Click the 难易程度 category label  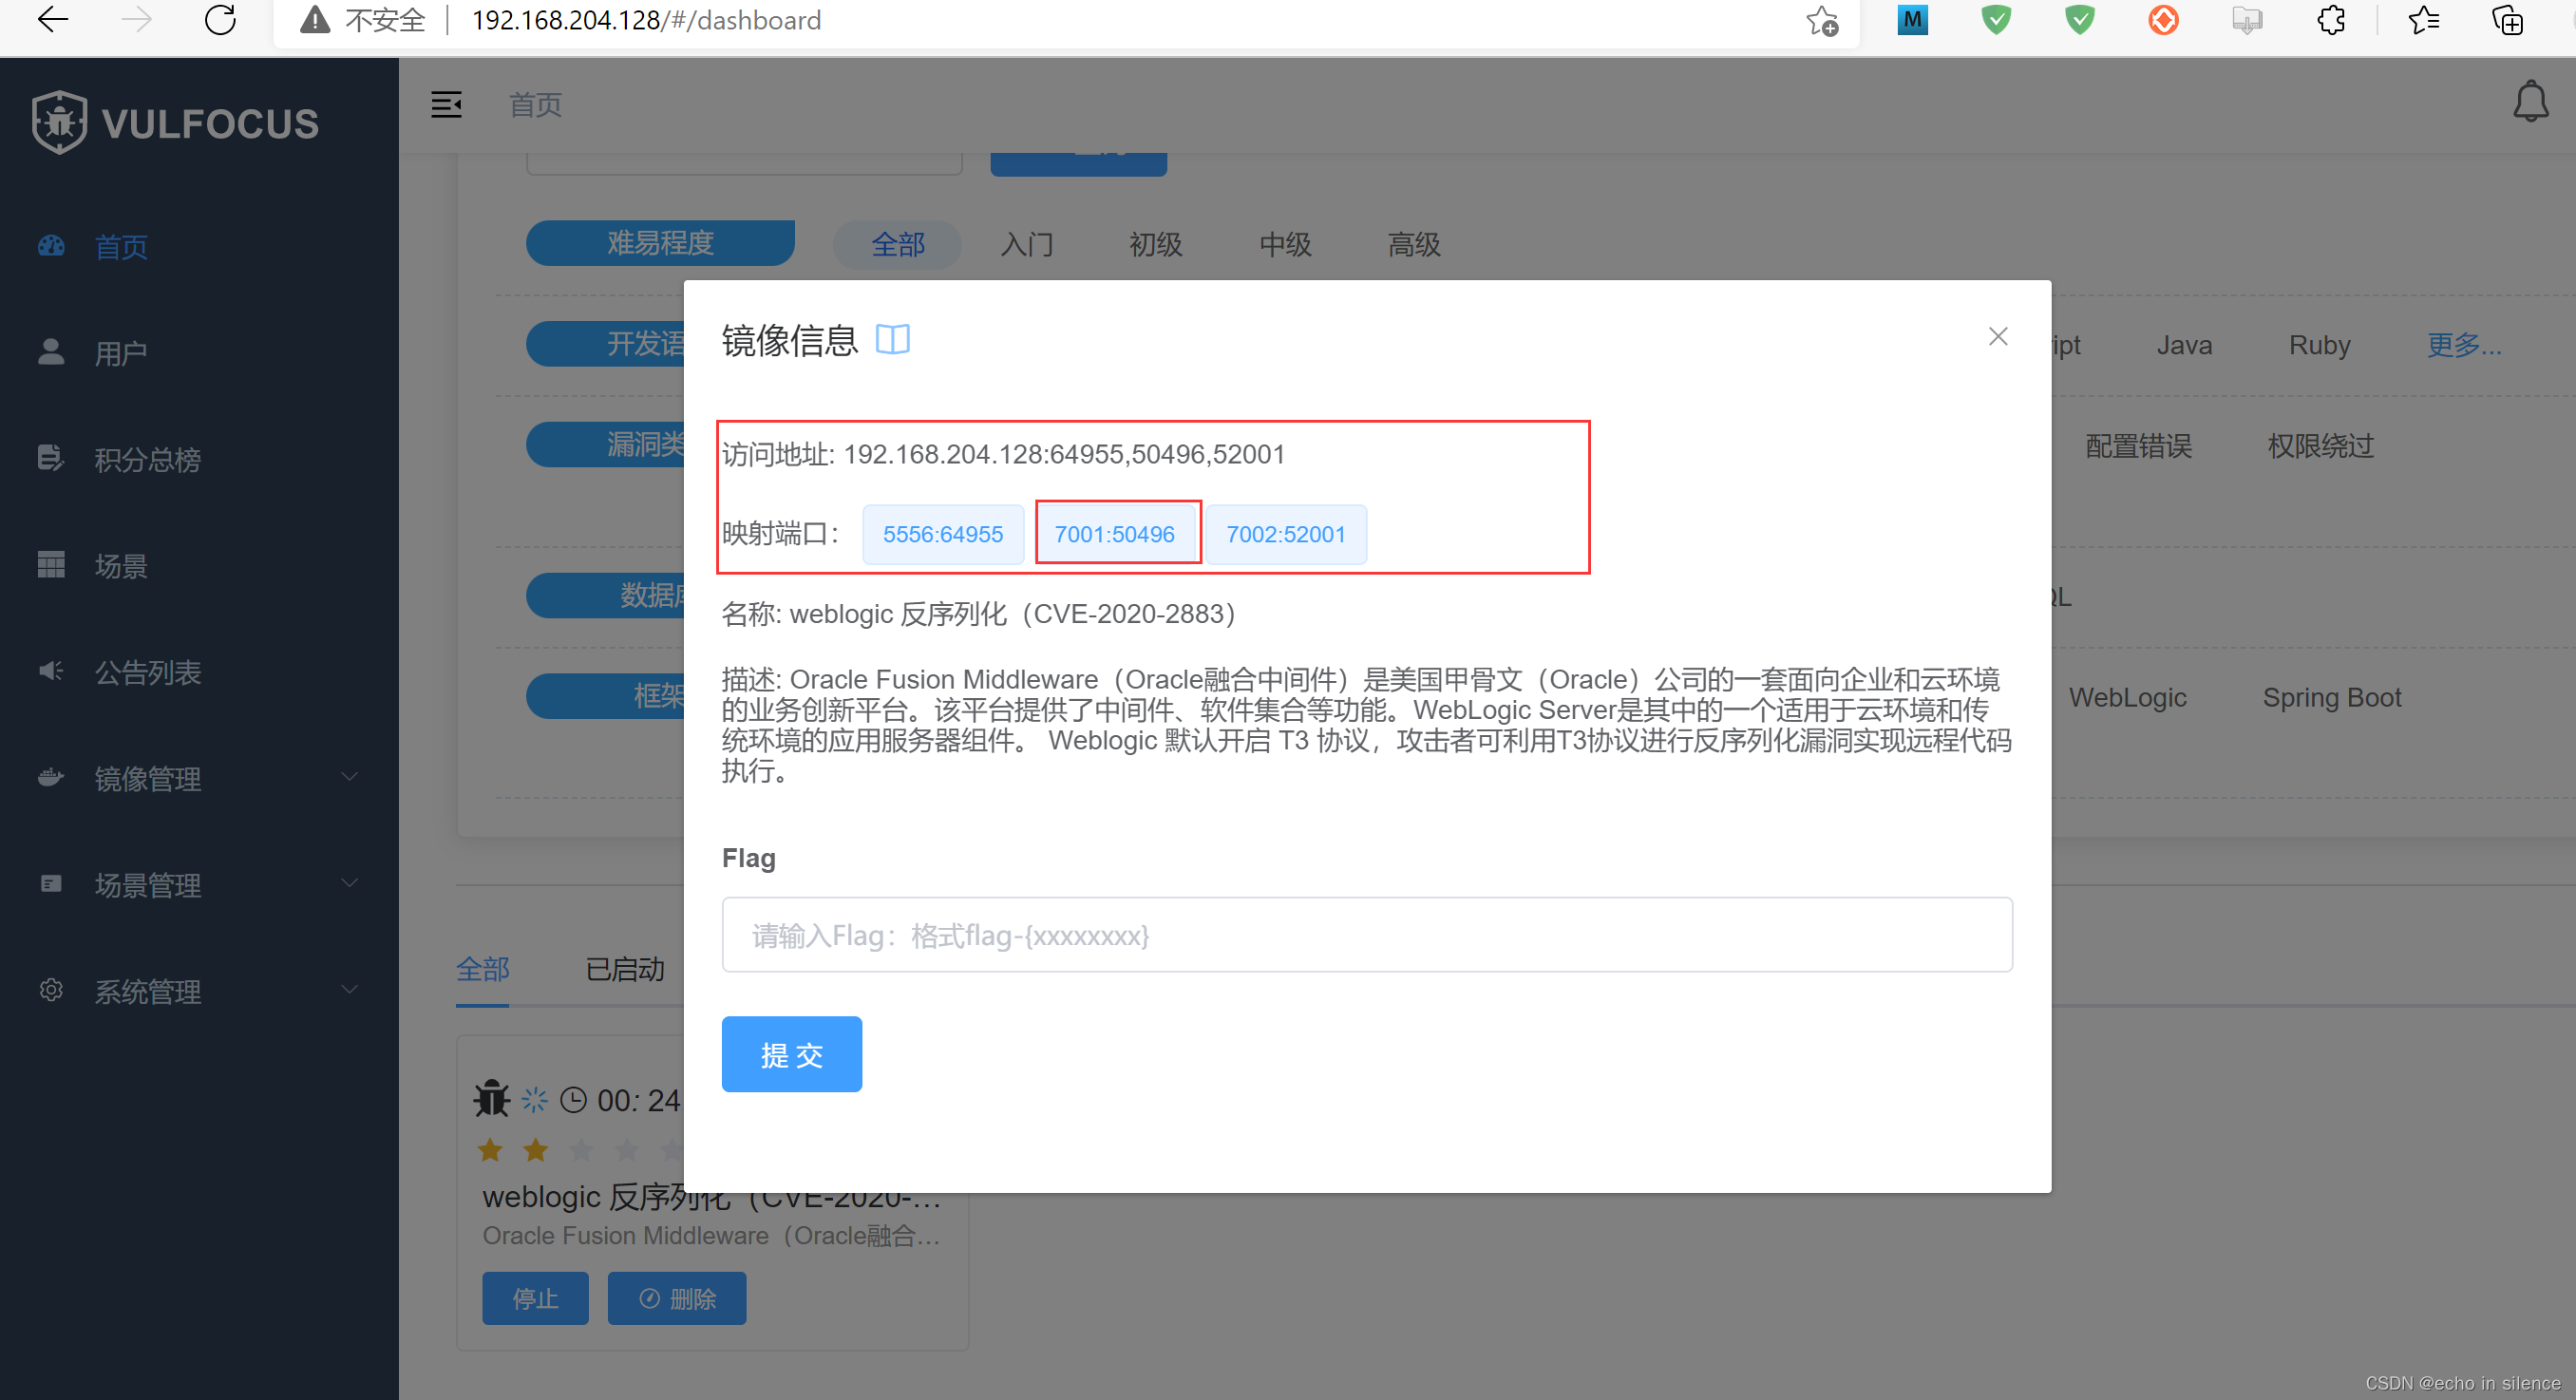pos(660,243)
